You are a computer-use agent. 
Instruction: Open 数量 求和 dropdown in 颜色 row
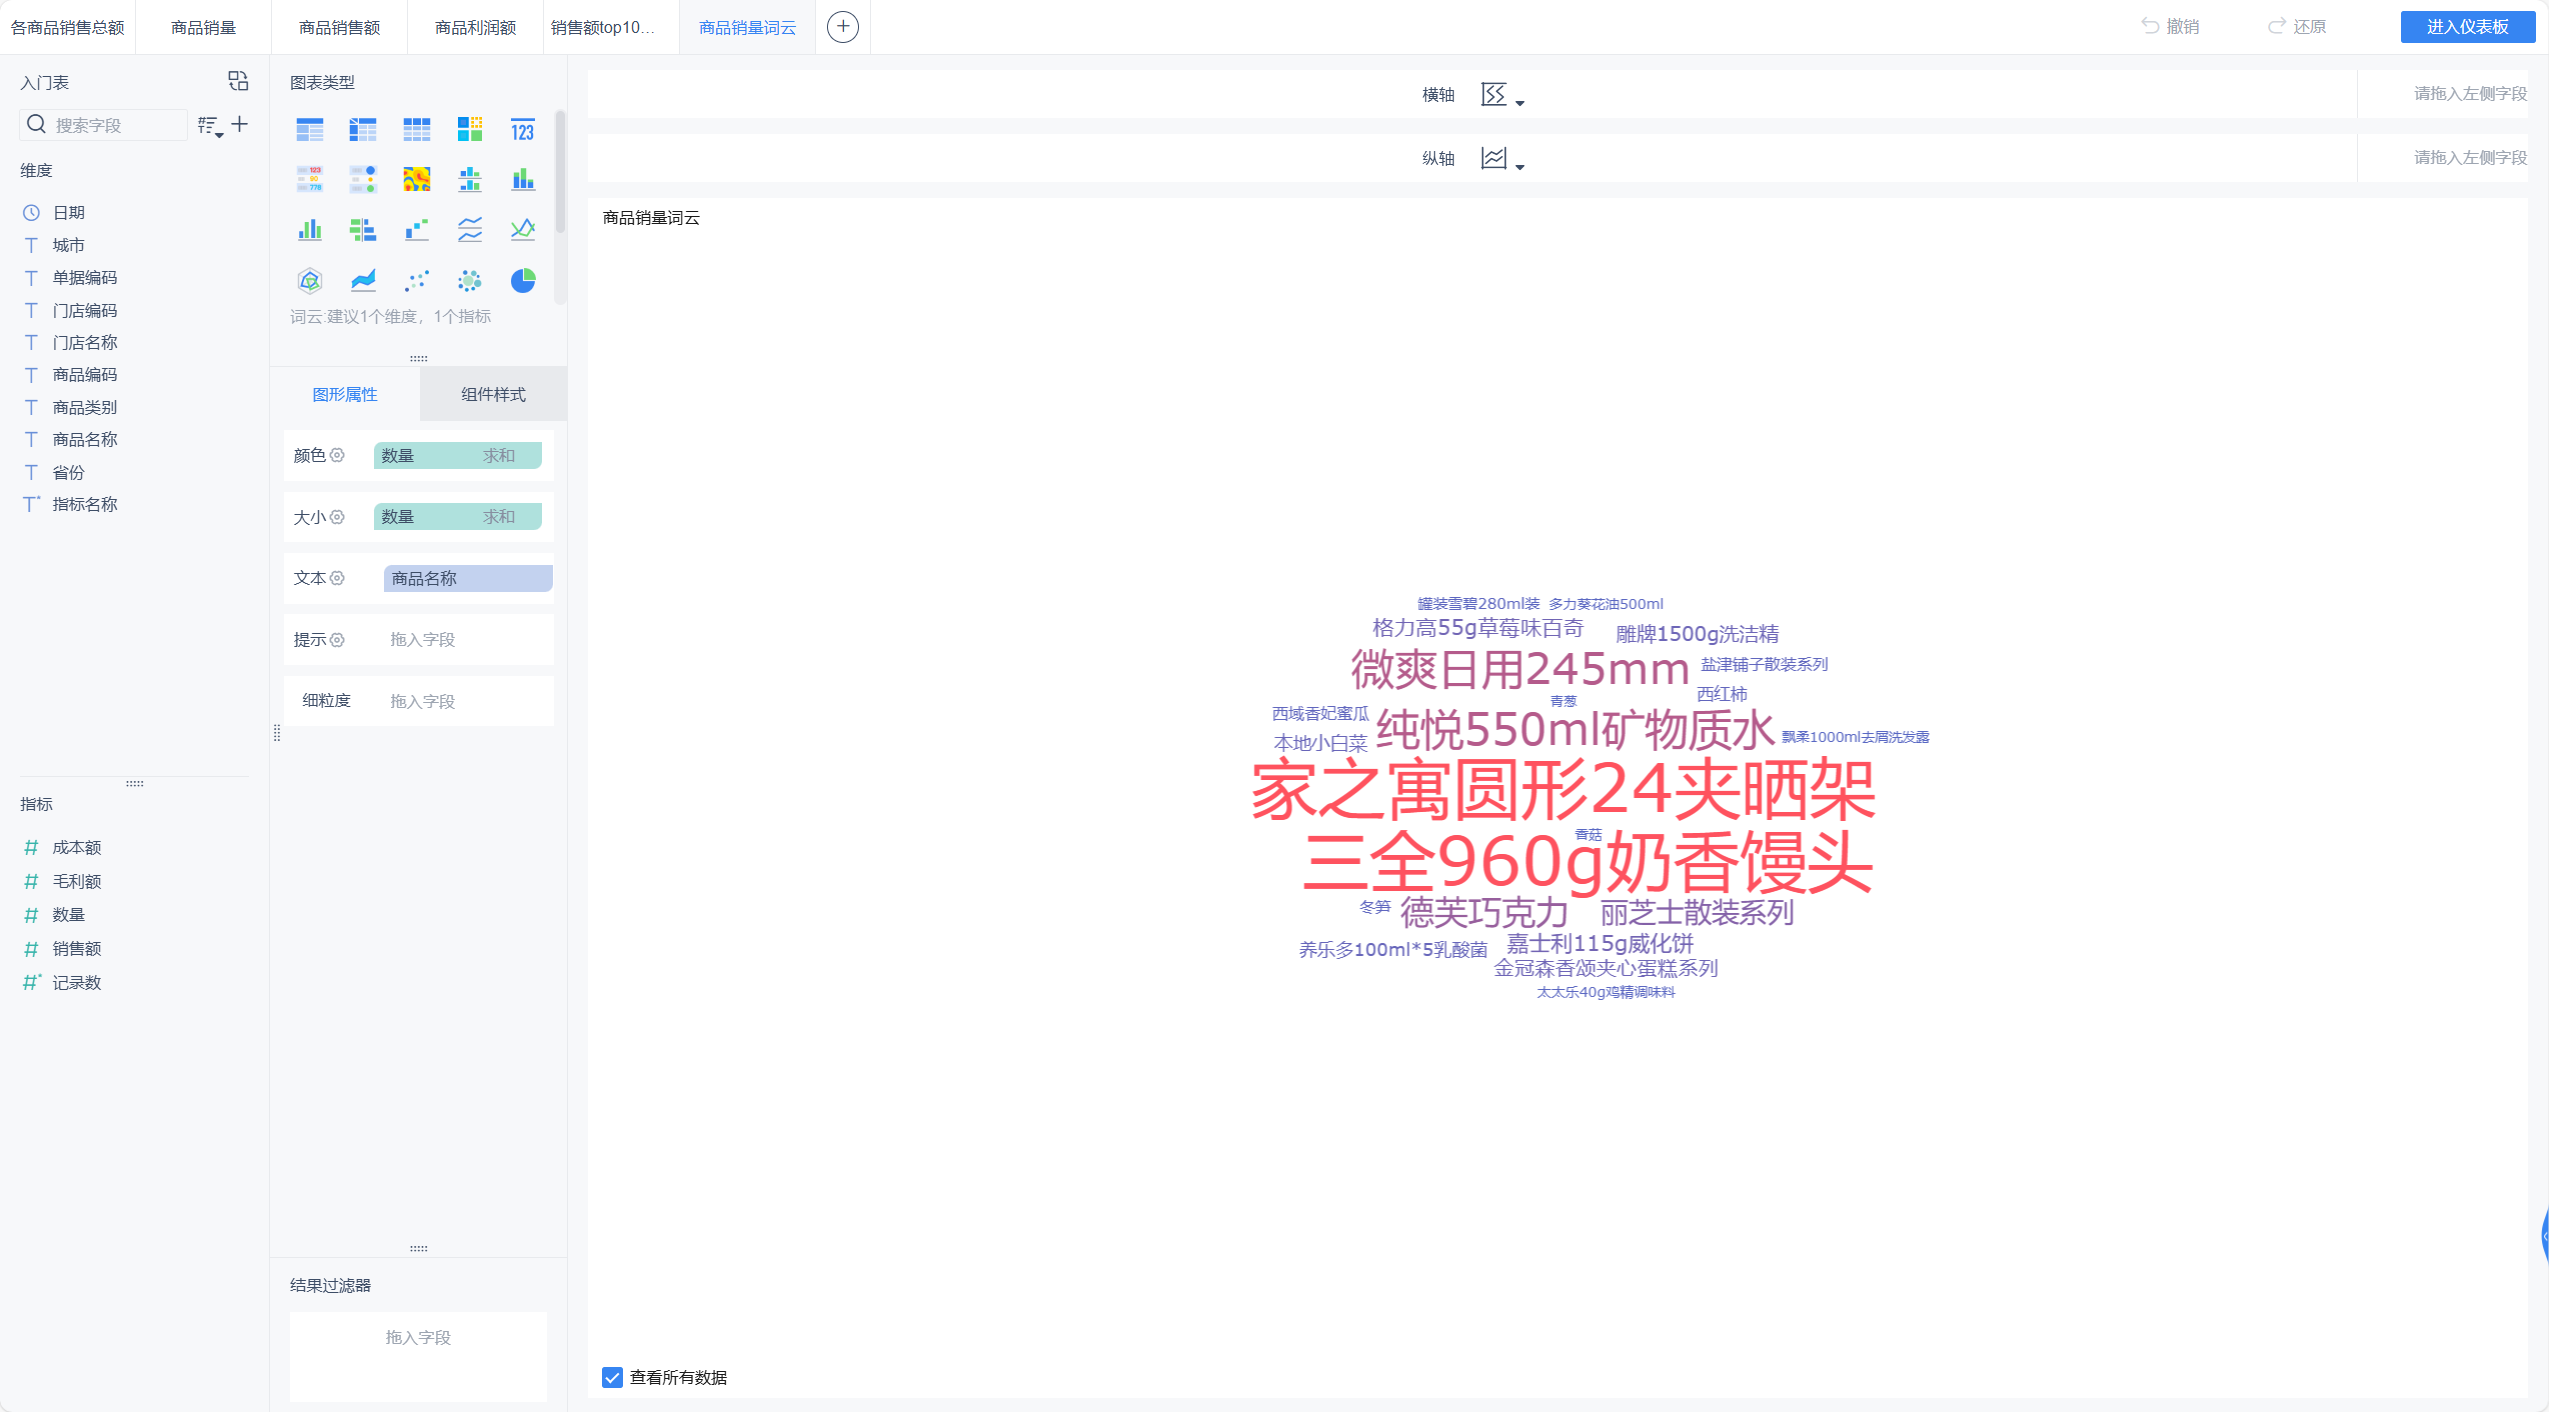(x=458, y=455)
